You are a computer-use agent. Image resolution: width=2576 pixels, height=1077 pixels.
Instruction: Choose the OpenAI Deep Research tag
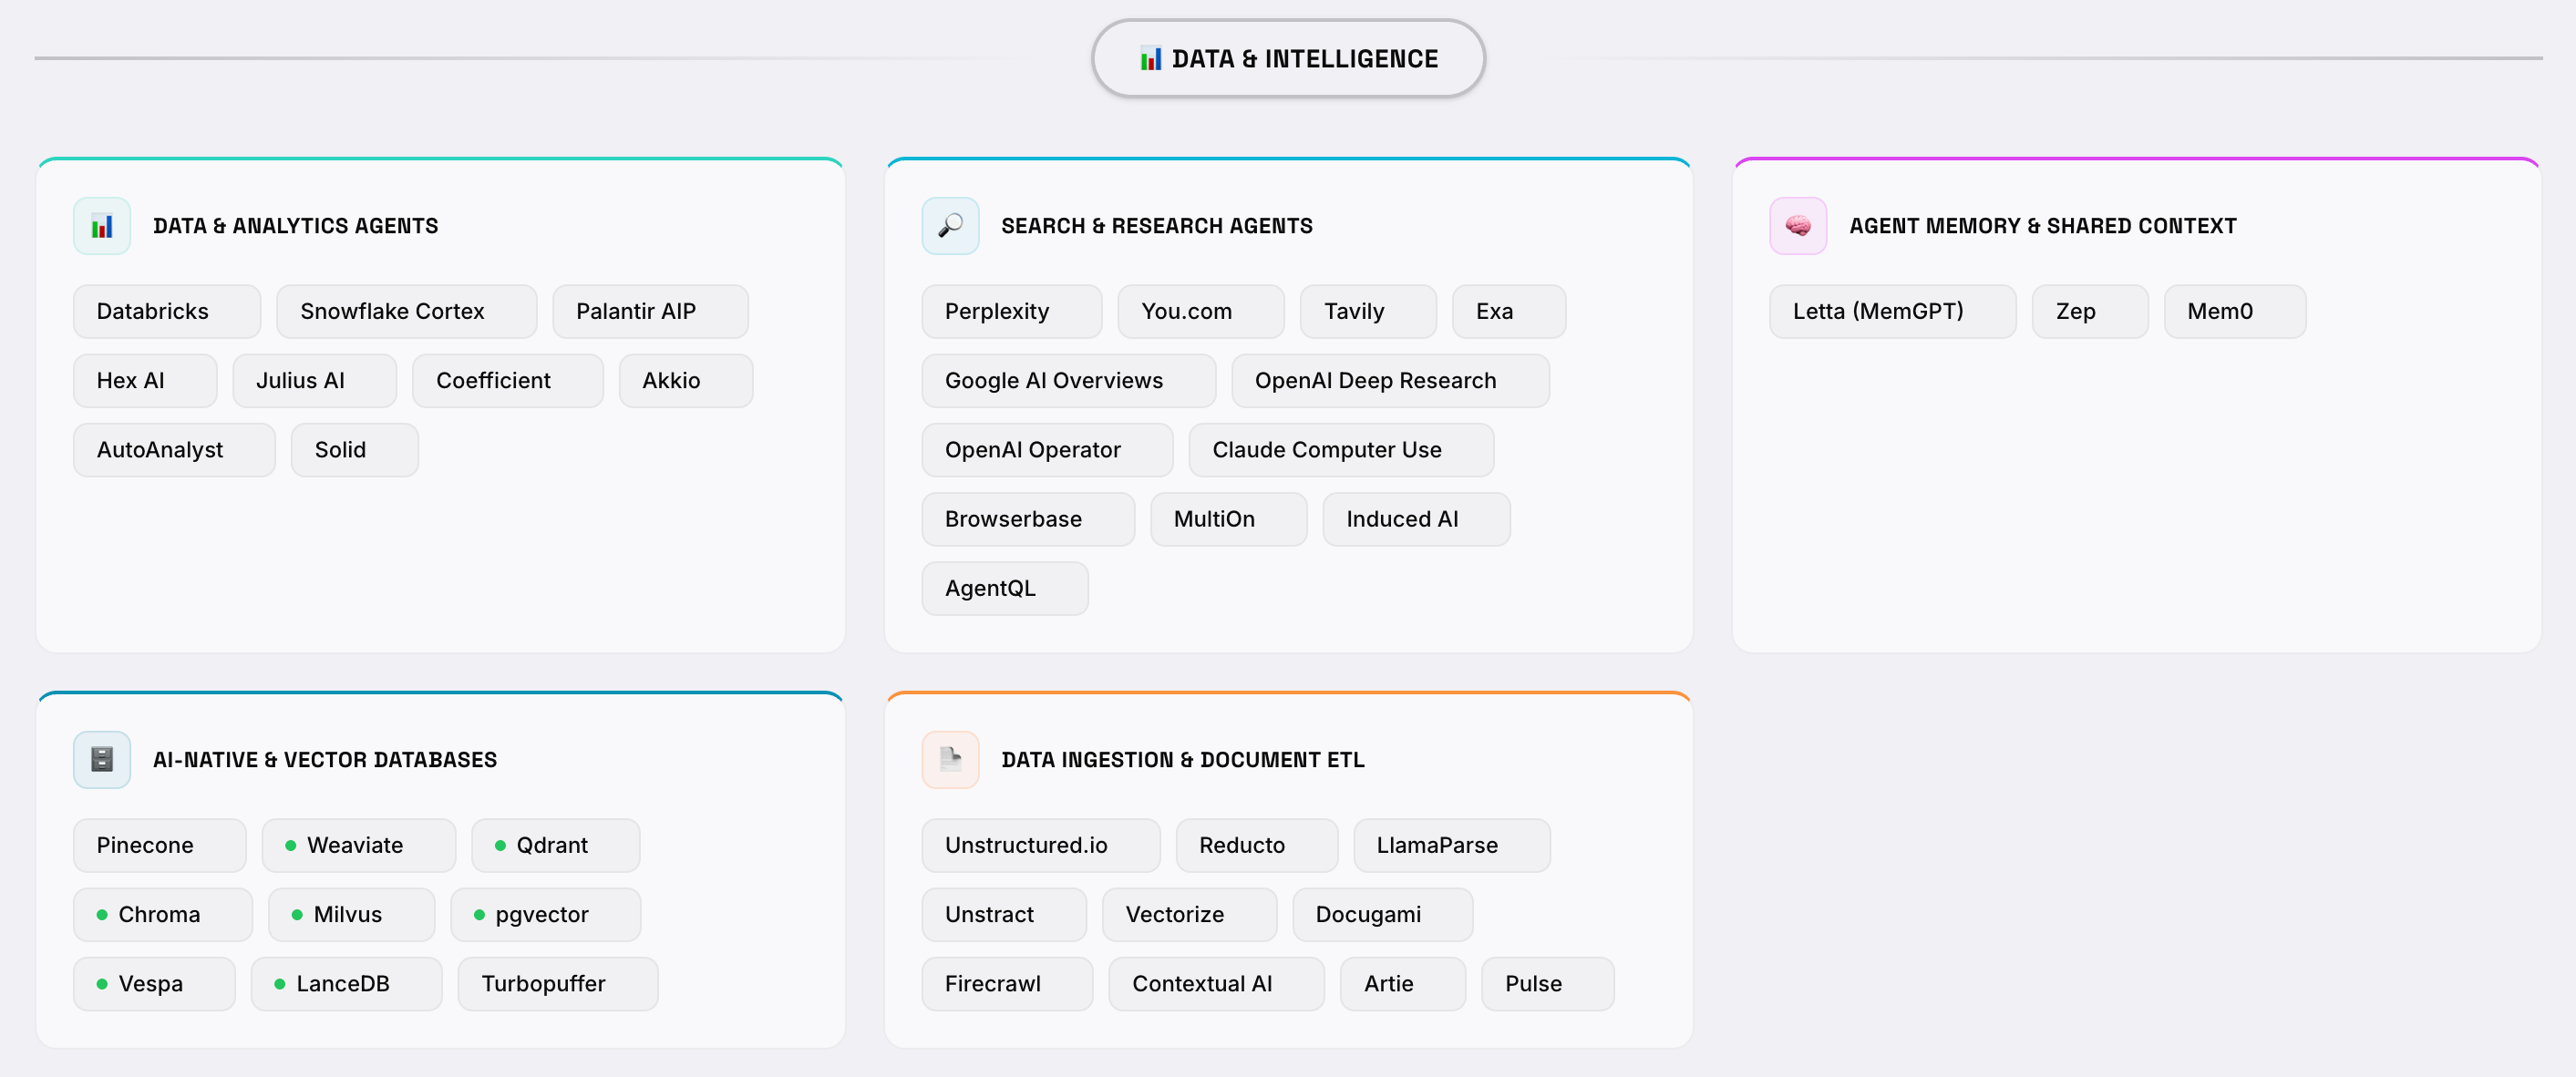1389,380
